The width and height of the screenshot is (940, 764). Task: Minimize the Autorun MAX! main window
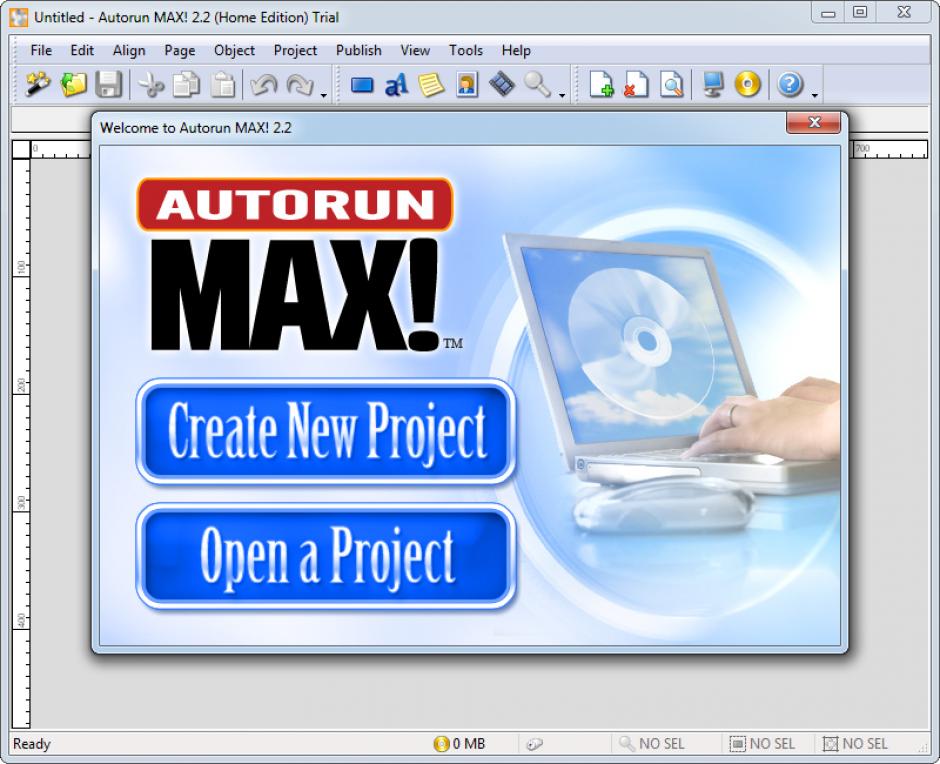[828, 13]
